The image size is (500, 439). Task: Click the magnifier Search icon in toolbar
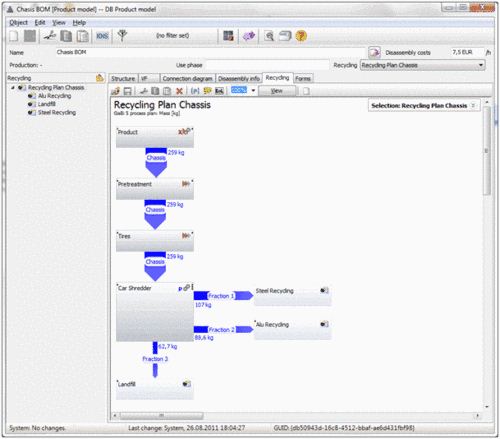pyautogui.click(x=269, y=36)
